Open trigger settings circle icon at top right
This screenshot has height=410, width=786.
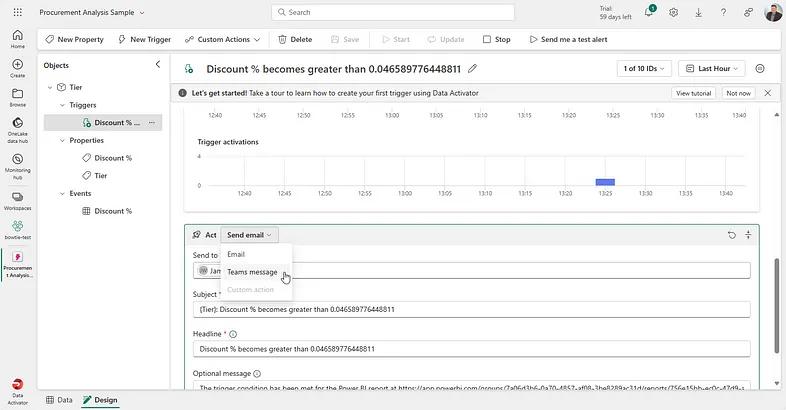click(760, 69)
